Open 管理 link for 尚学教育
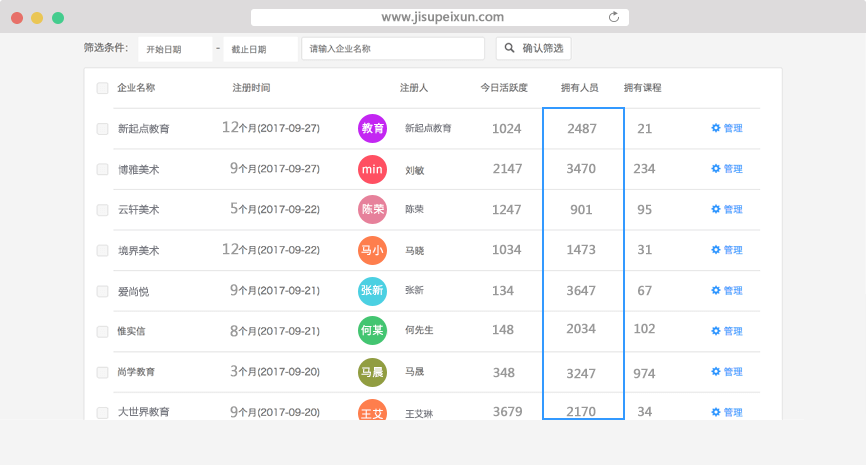 coord(733,372)
